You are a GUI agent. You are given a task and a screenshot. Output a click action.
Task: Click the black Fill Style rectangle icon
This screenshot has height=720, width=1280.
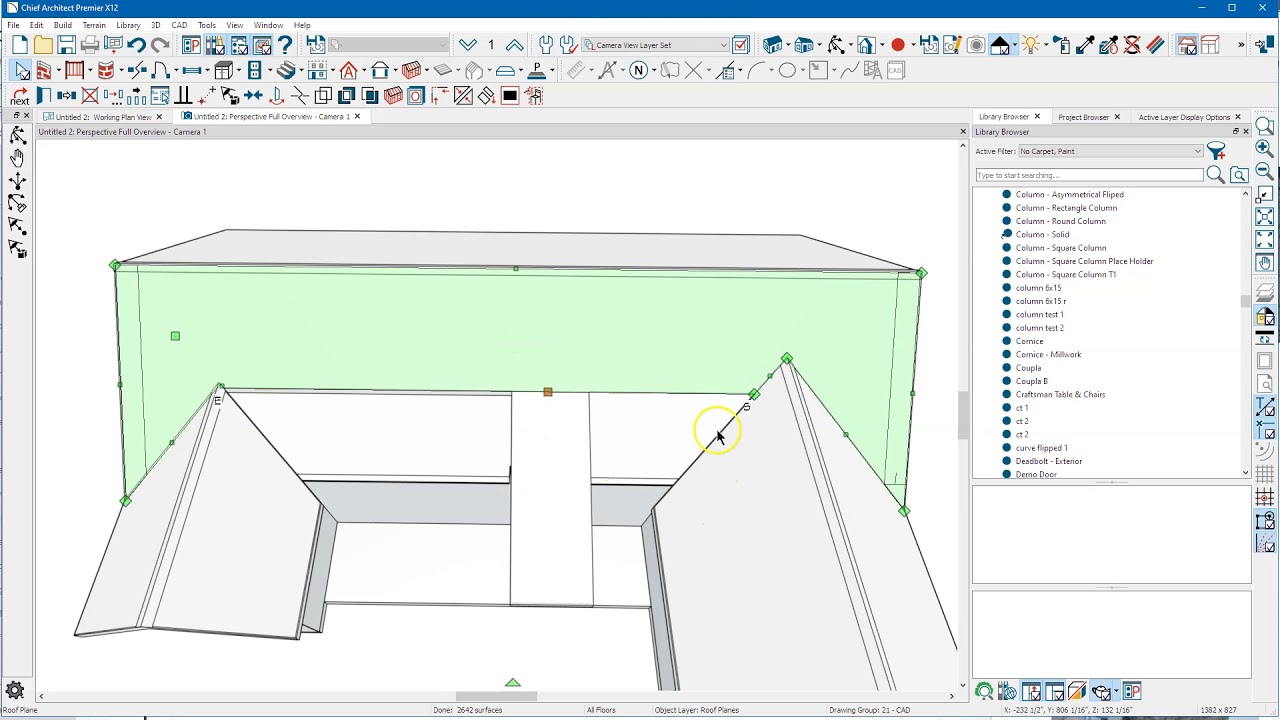pyautogui.click(x=510, y=96)
